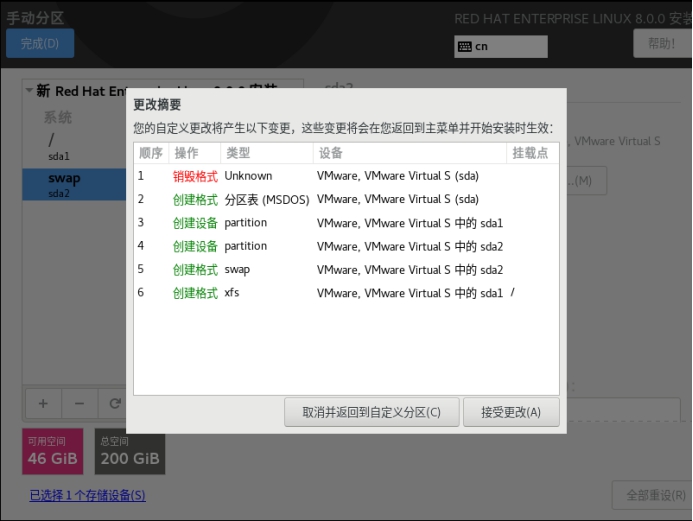Click the add mount point plus icon
Viewport: 693px width, 521px height.
point(43,403)
